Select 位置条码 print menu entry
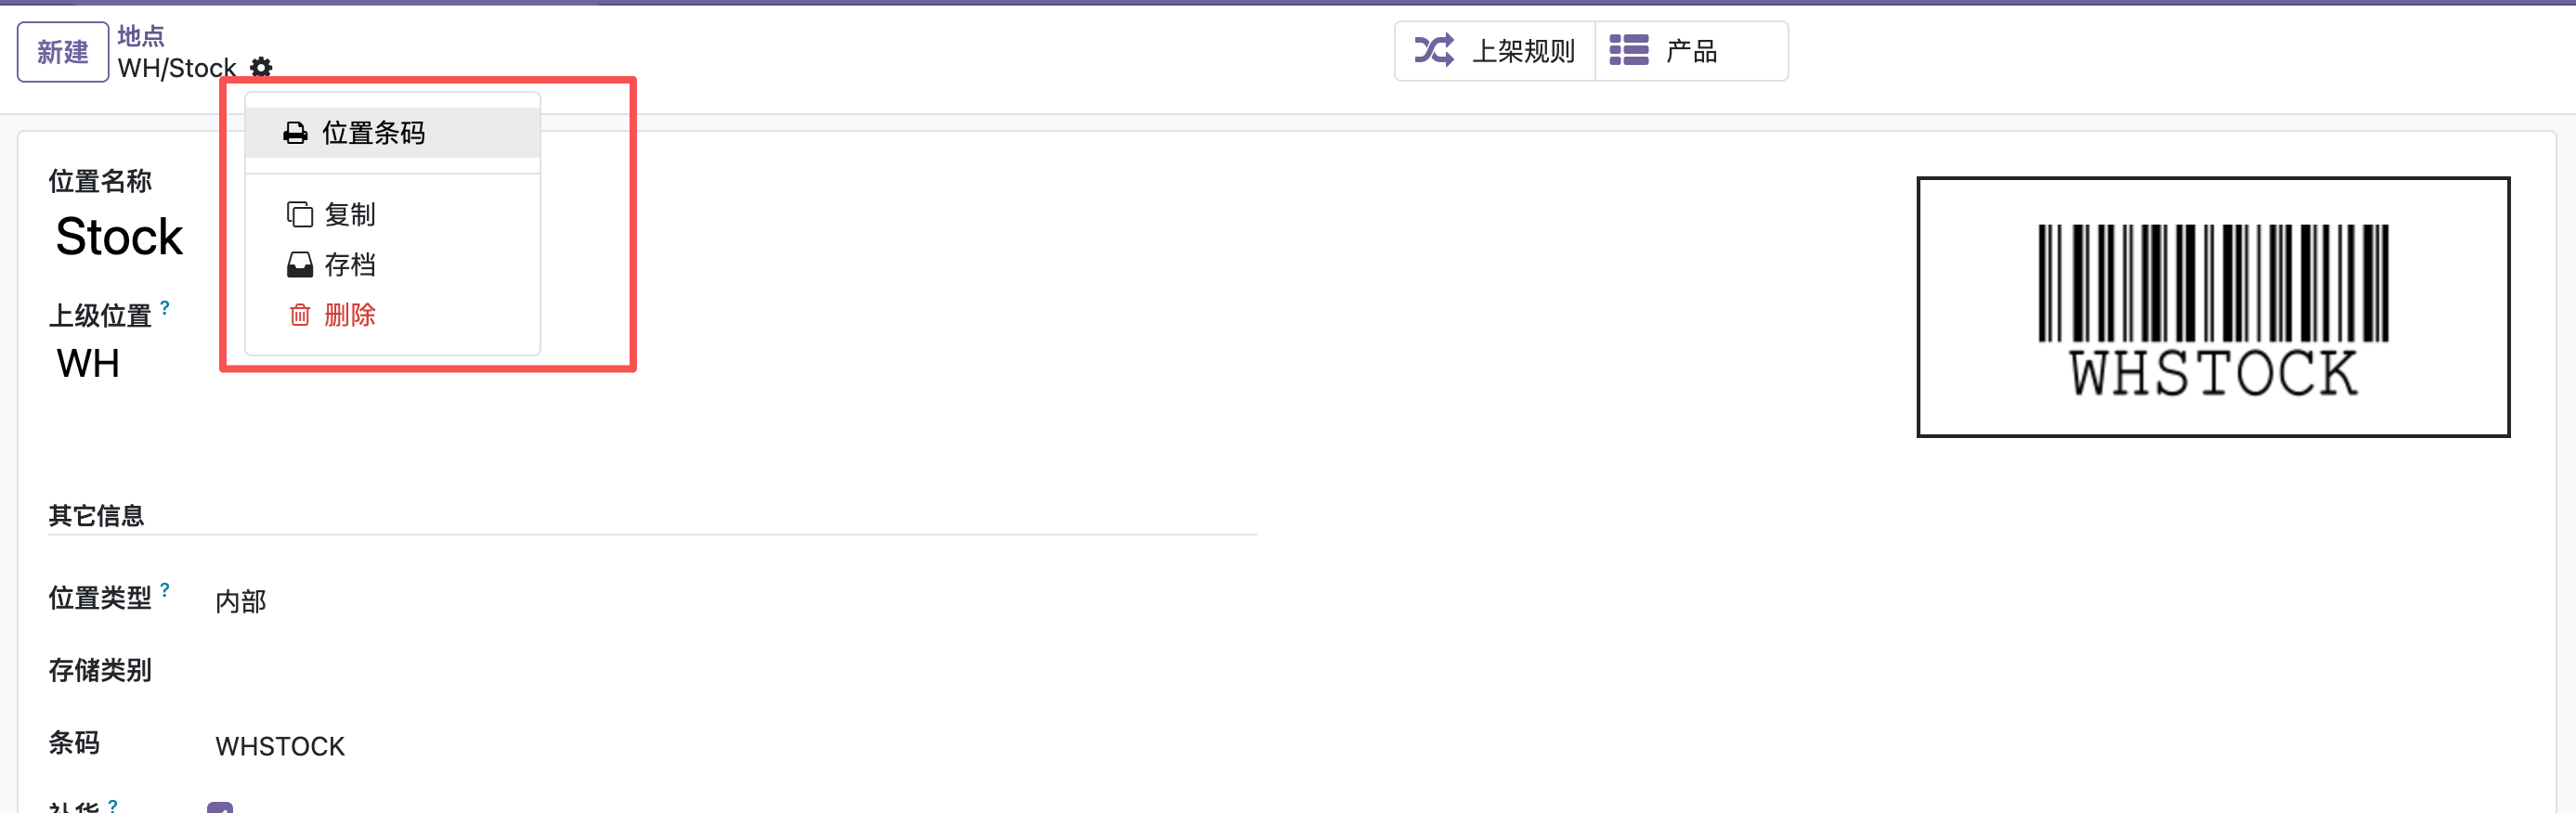The image size is (2576, 813). click(392, 133)
